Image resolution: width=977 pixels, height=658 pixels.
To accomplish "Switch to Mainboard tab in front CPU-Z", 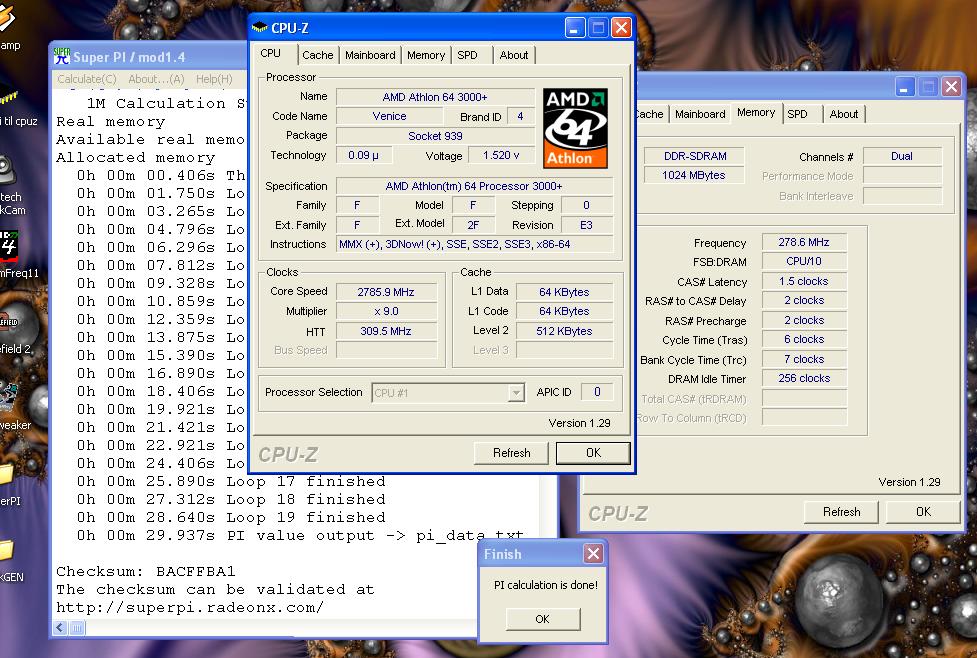I will coord(370,55).
